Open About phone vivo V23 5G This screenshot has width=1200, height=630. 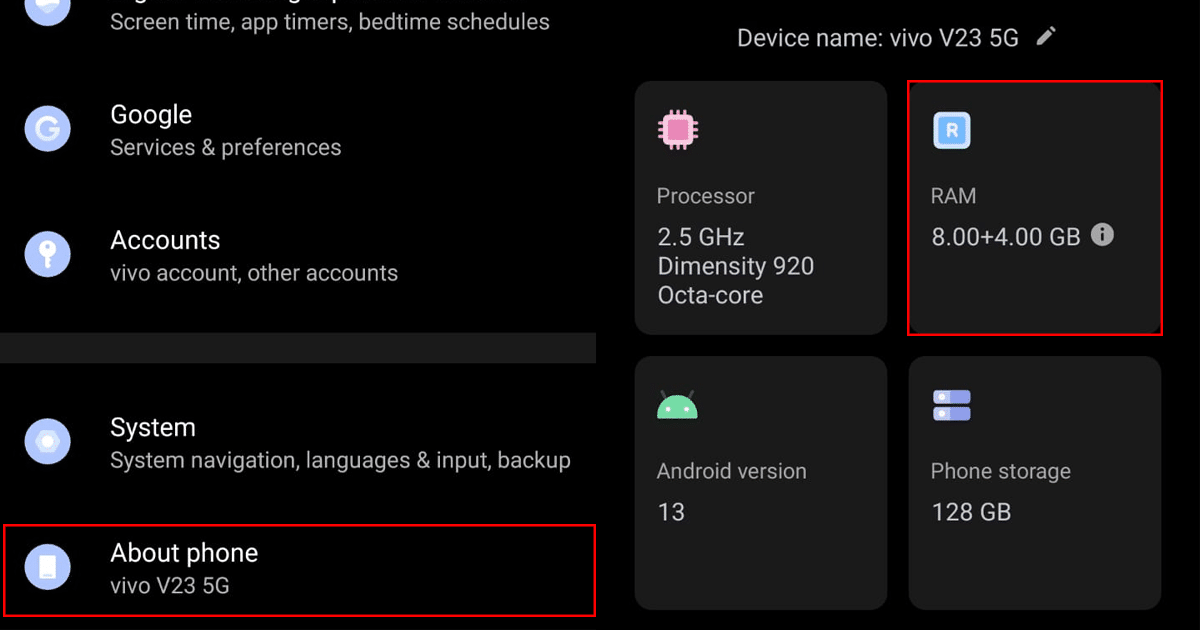click(300, 568)
